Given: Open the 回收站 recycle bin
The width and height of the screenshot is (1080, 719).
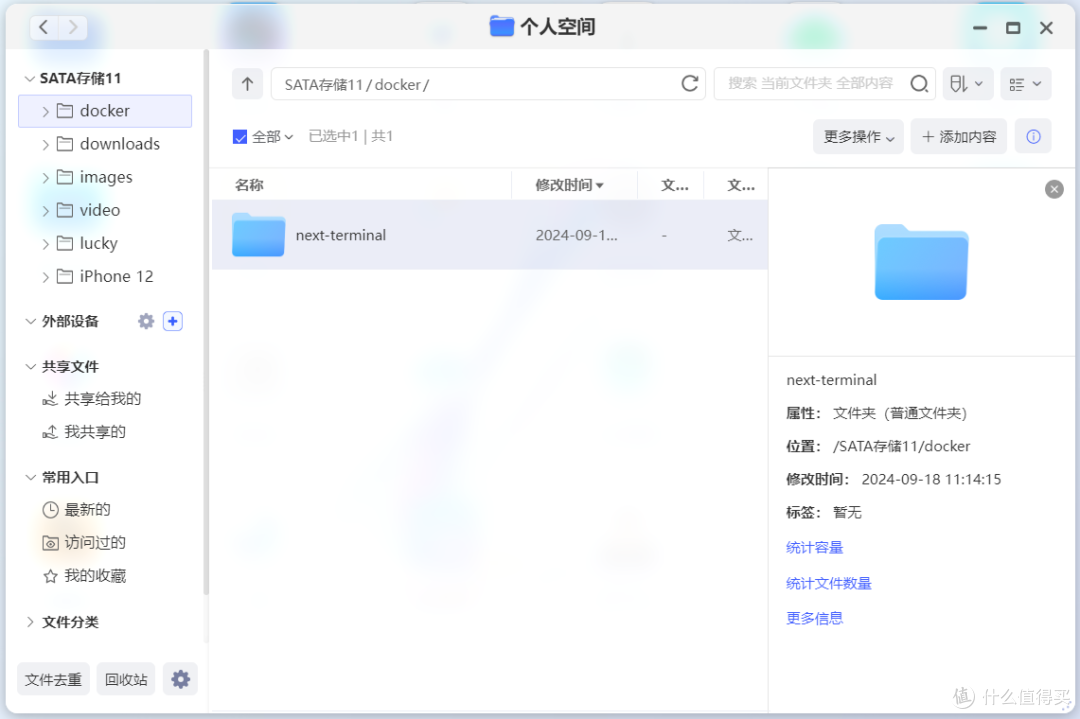Looking at the screenshot, I should click(x=126, y=680).
